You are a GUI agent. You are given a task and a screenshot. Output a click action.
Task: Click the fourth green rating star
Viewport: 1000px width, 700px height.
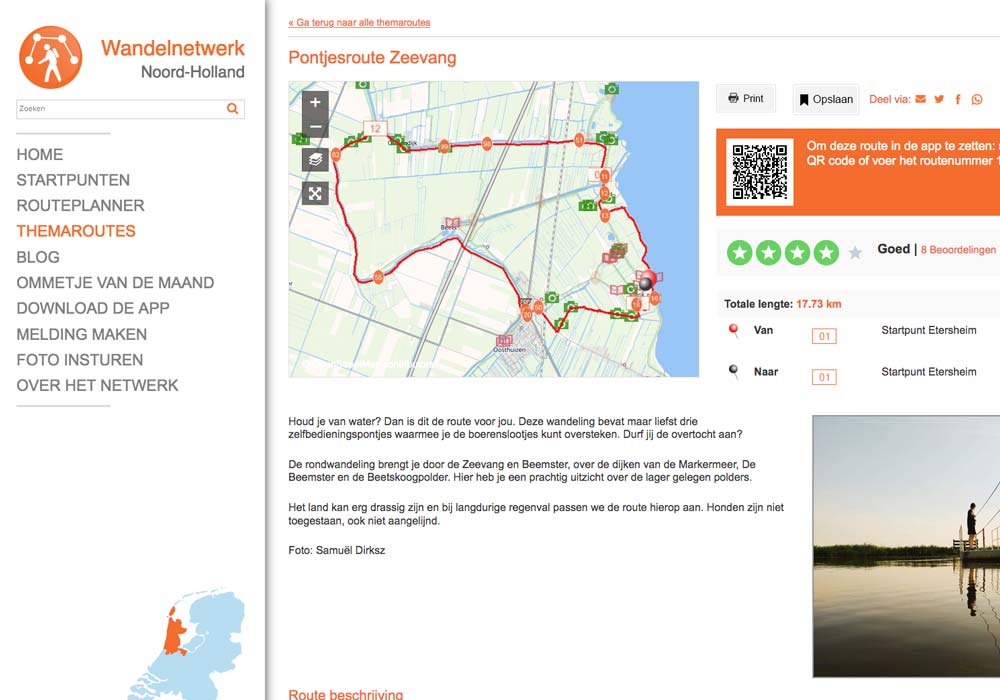[x=826, y=253]
